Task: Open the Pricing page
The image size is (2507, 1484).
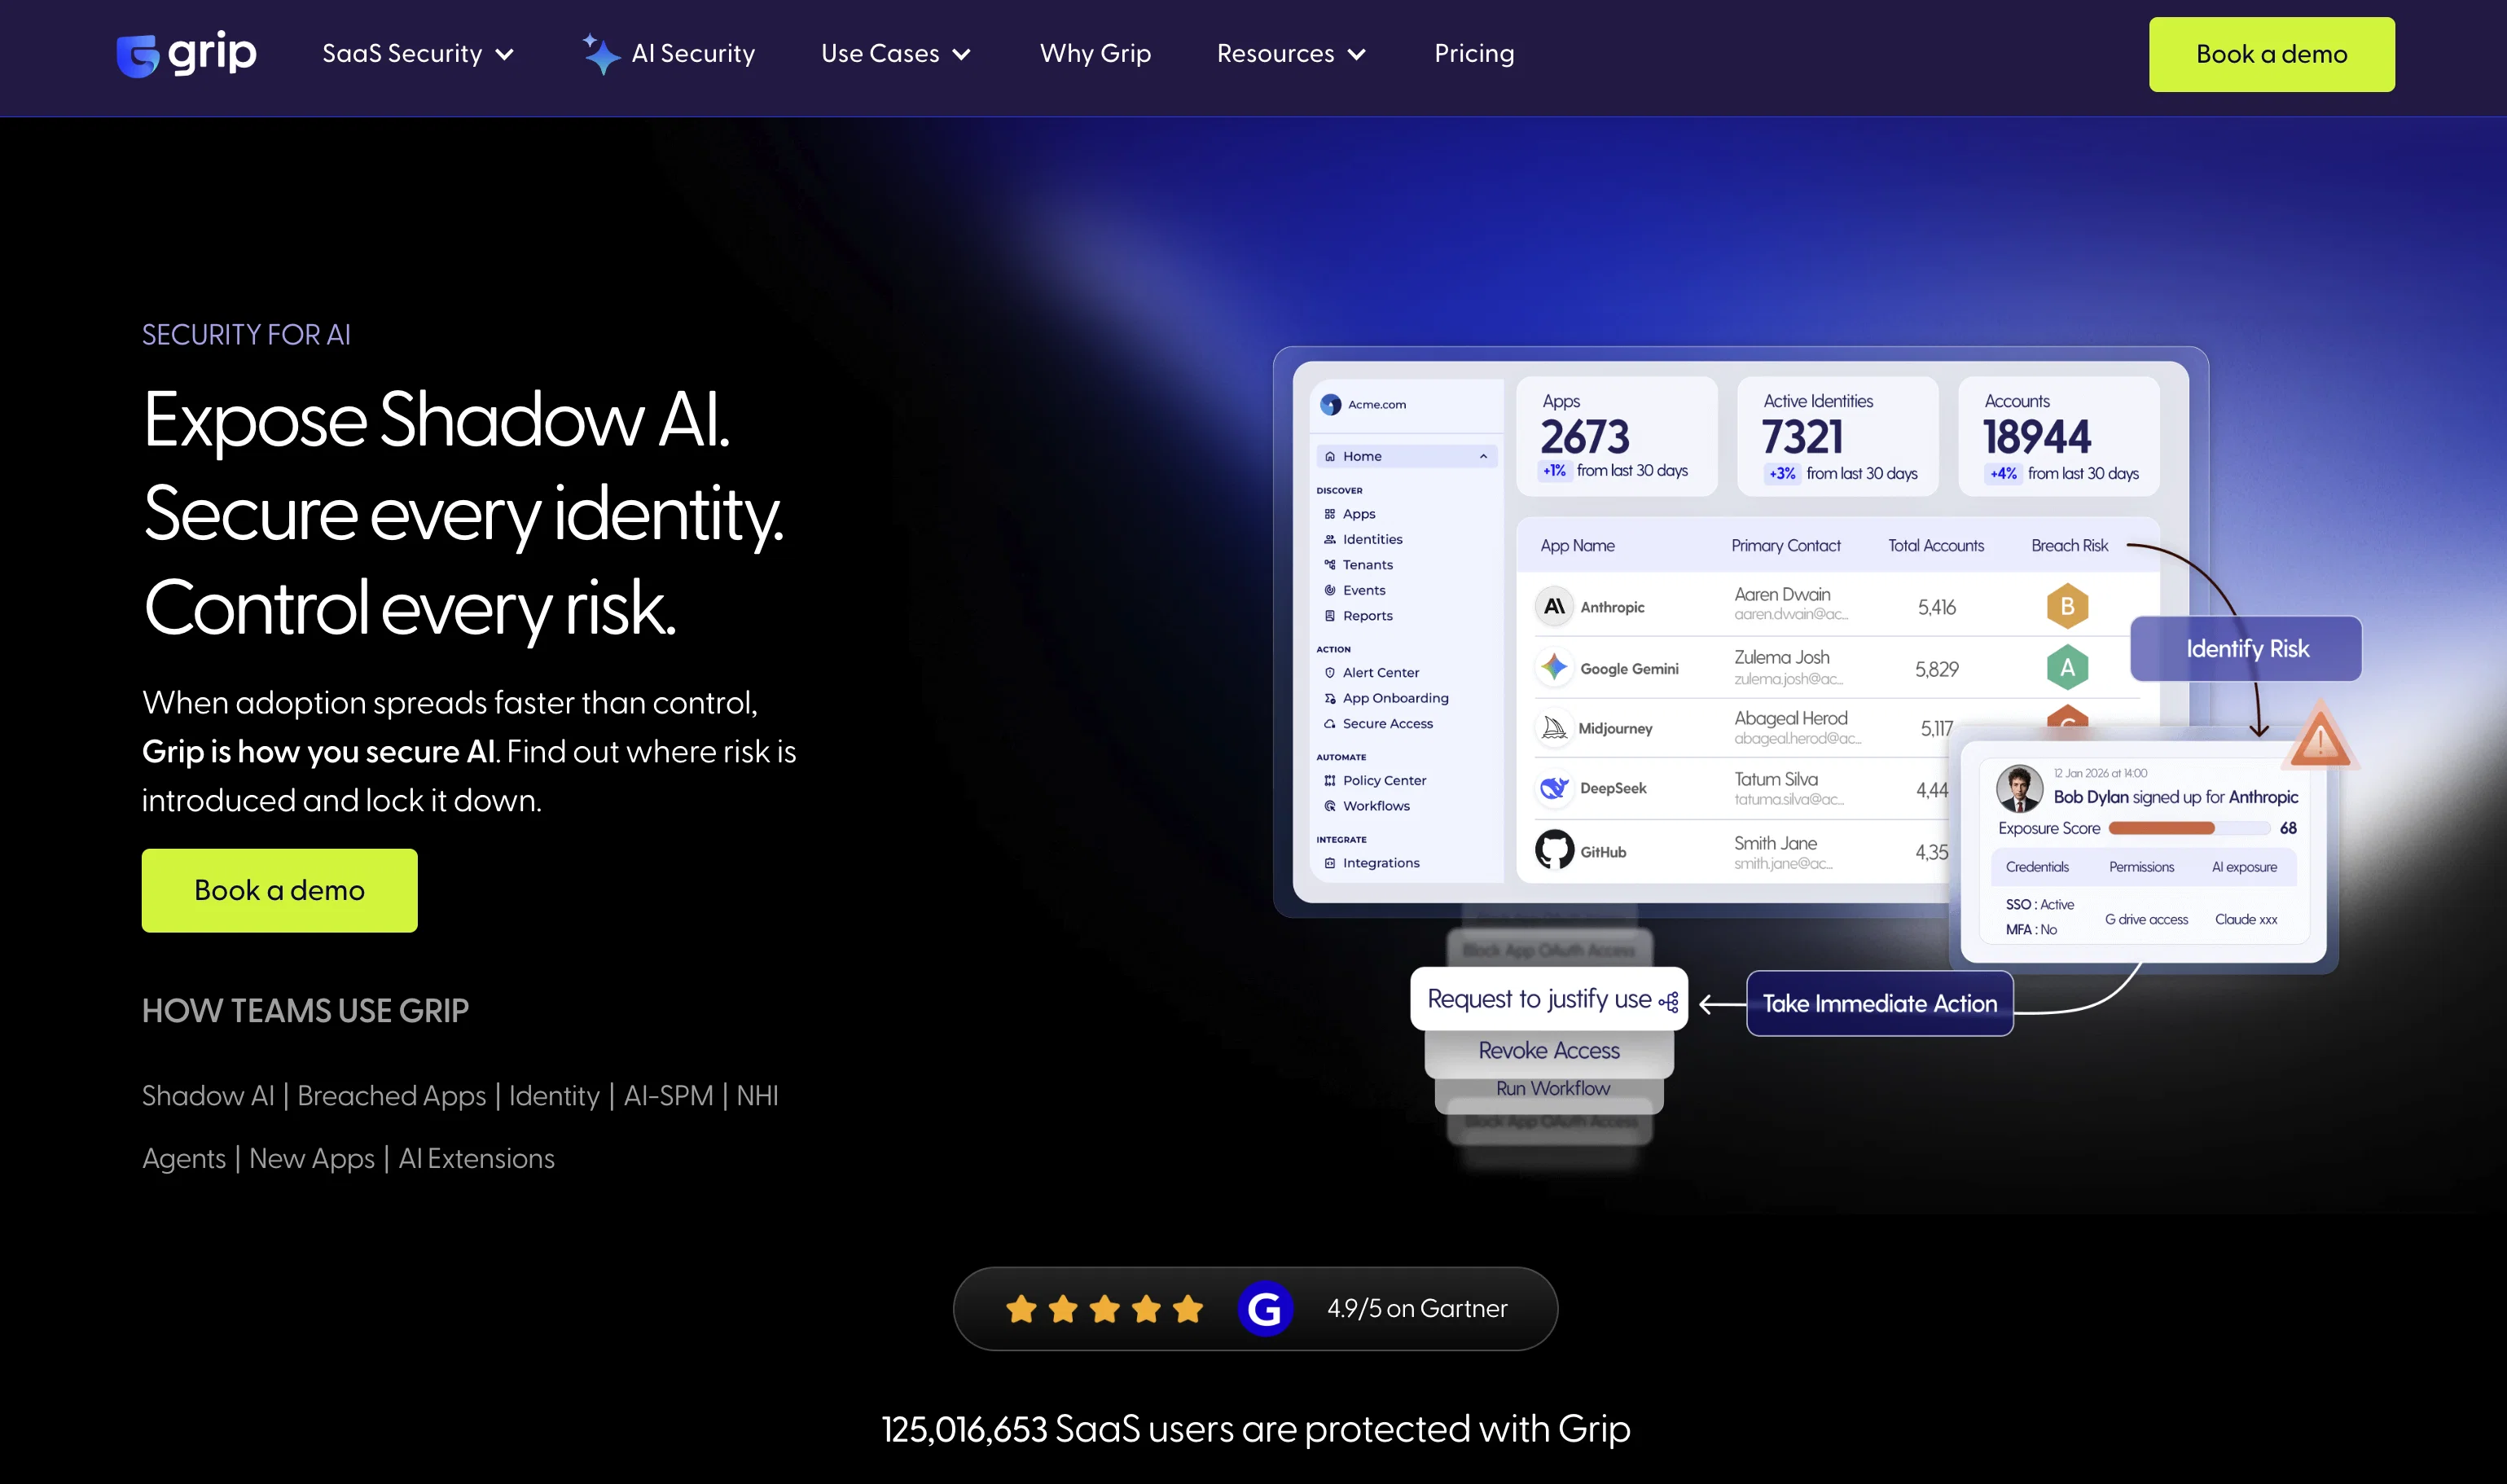Action: [x=1474, y=54]
